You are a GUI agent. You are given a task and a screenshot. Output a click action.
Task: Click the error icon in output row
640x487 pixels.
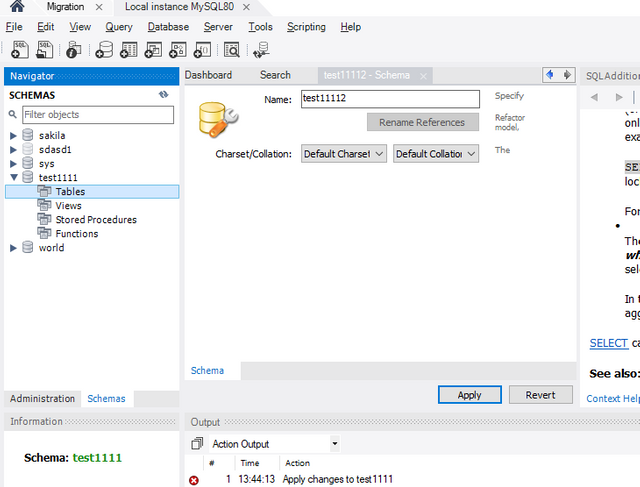point(194,480)
